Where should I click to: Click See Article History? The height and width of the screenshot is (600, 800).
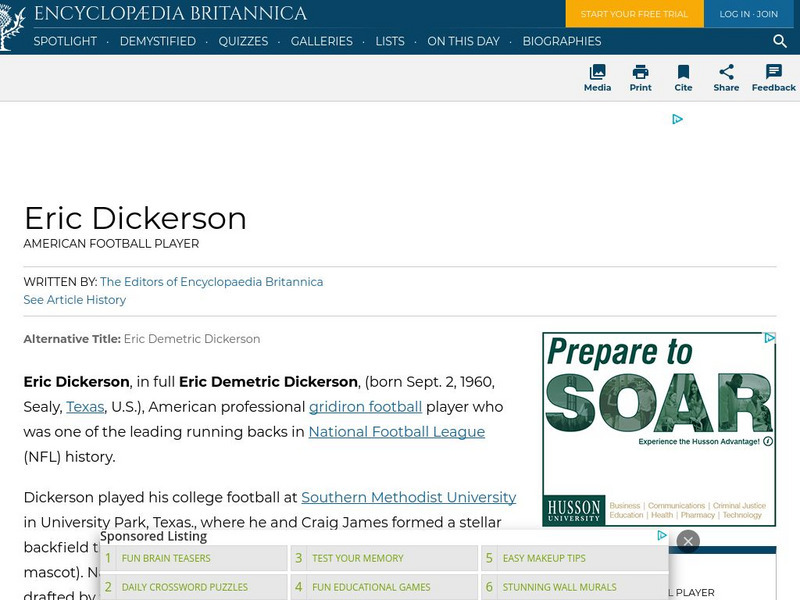coord(74,299)
